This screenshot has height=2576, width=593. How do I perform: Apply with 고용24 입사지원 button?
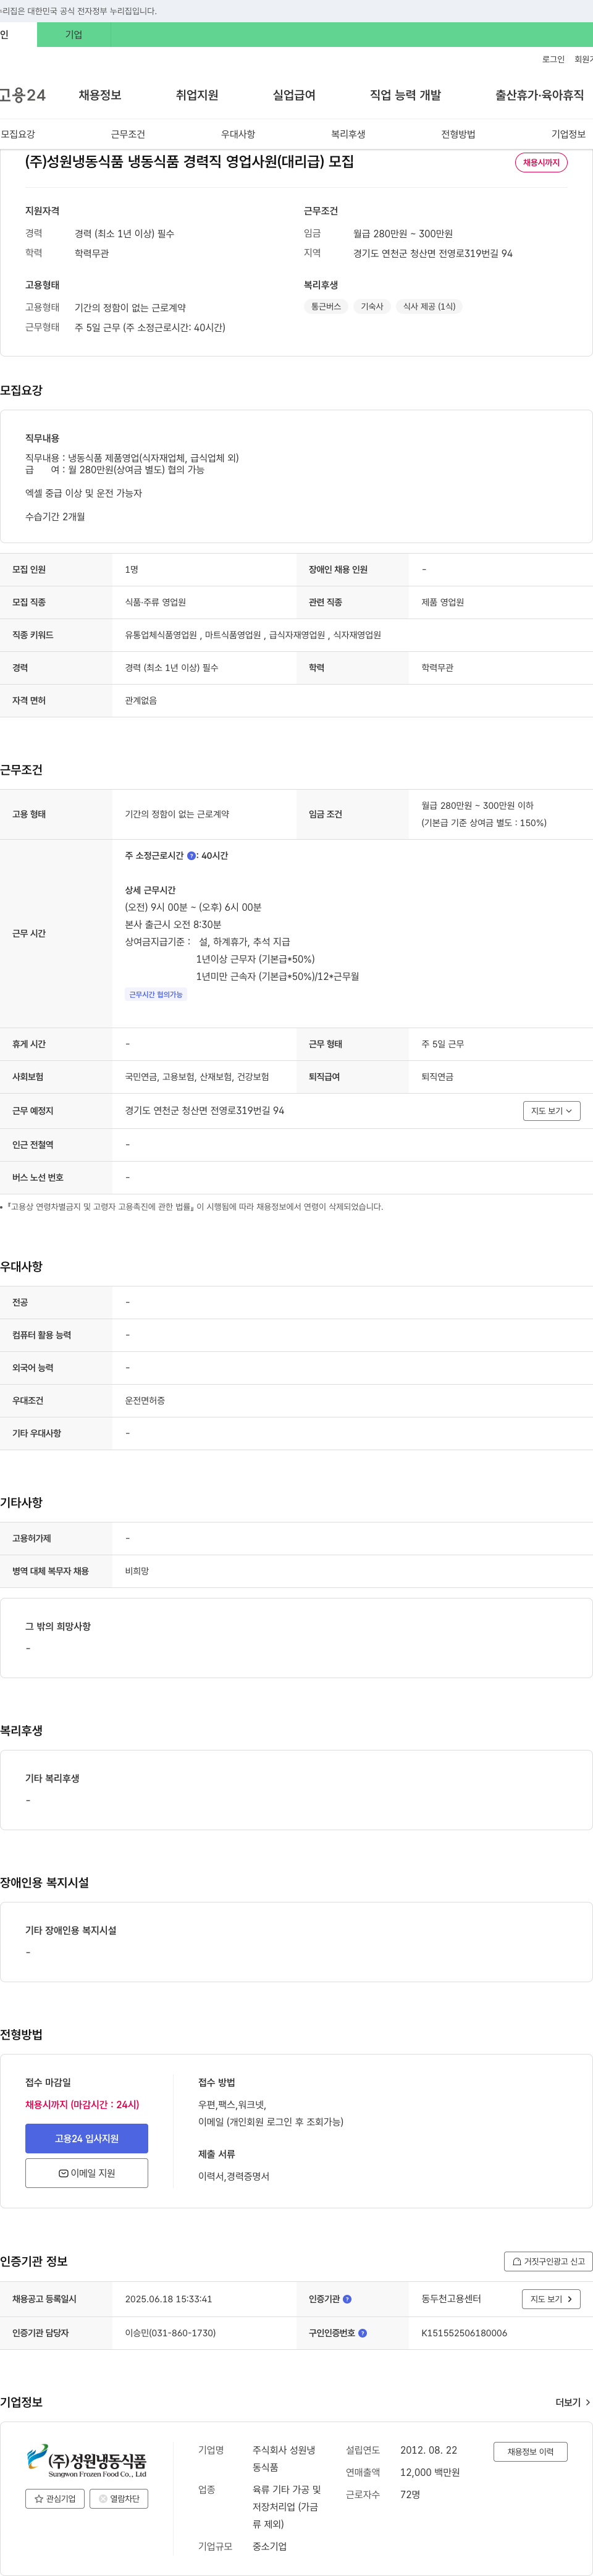pos(87,2138)
